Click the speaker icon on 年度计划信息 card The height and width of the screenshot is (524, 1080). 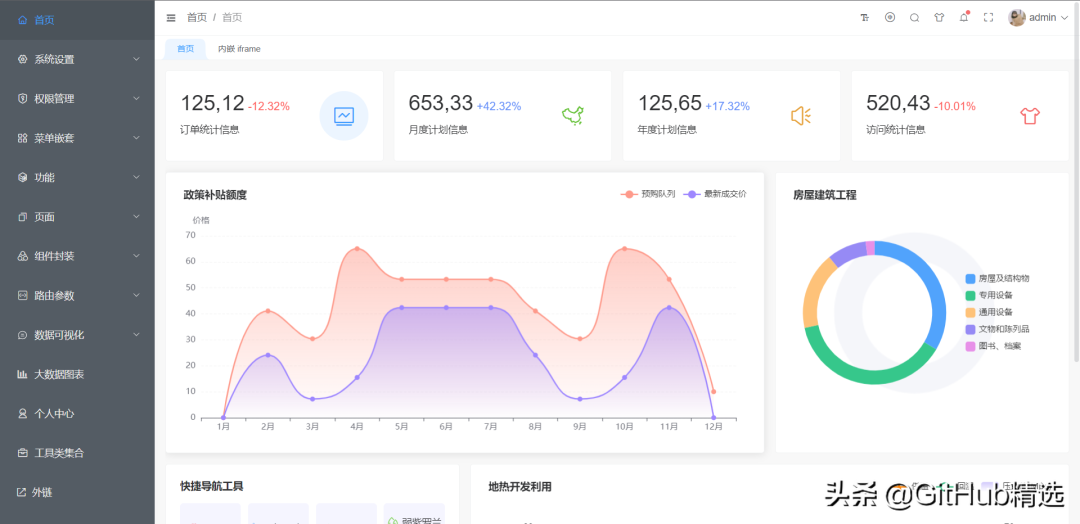pyautogui.click(x=801, y=116)
